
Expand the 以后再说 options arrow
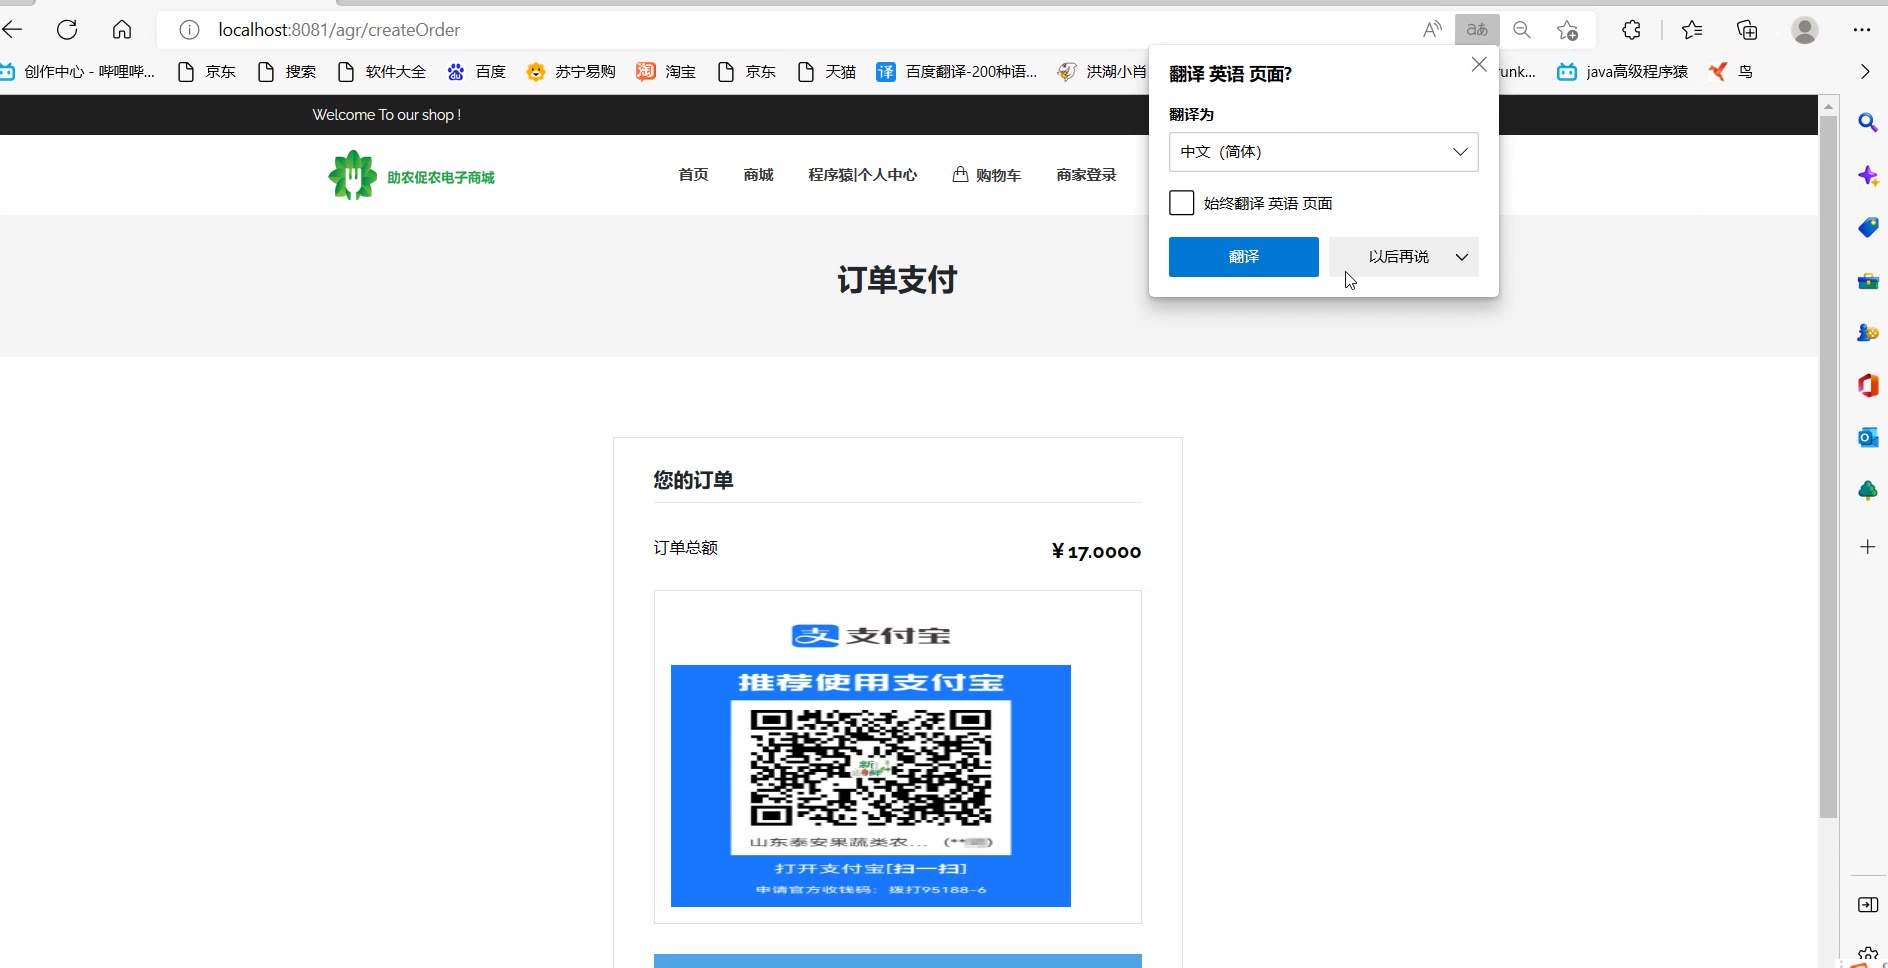[x=1462, y=257]
